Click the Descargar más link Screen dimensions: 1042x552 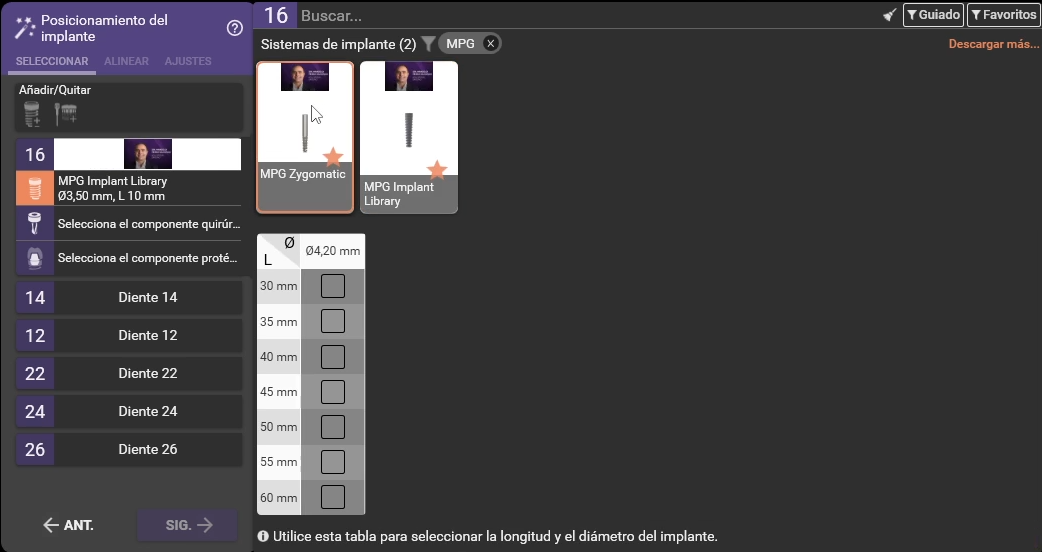[x=993, y=44]
